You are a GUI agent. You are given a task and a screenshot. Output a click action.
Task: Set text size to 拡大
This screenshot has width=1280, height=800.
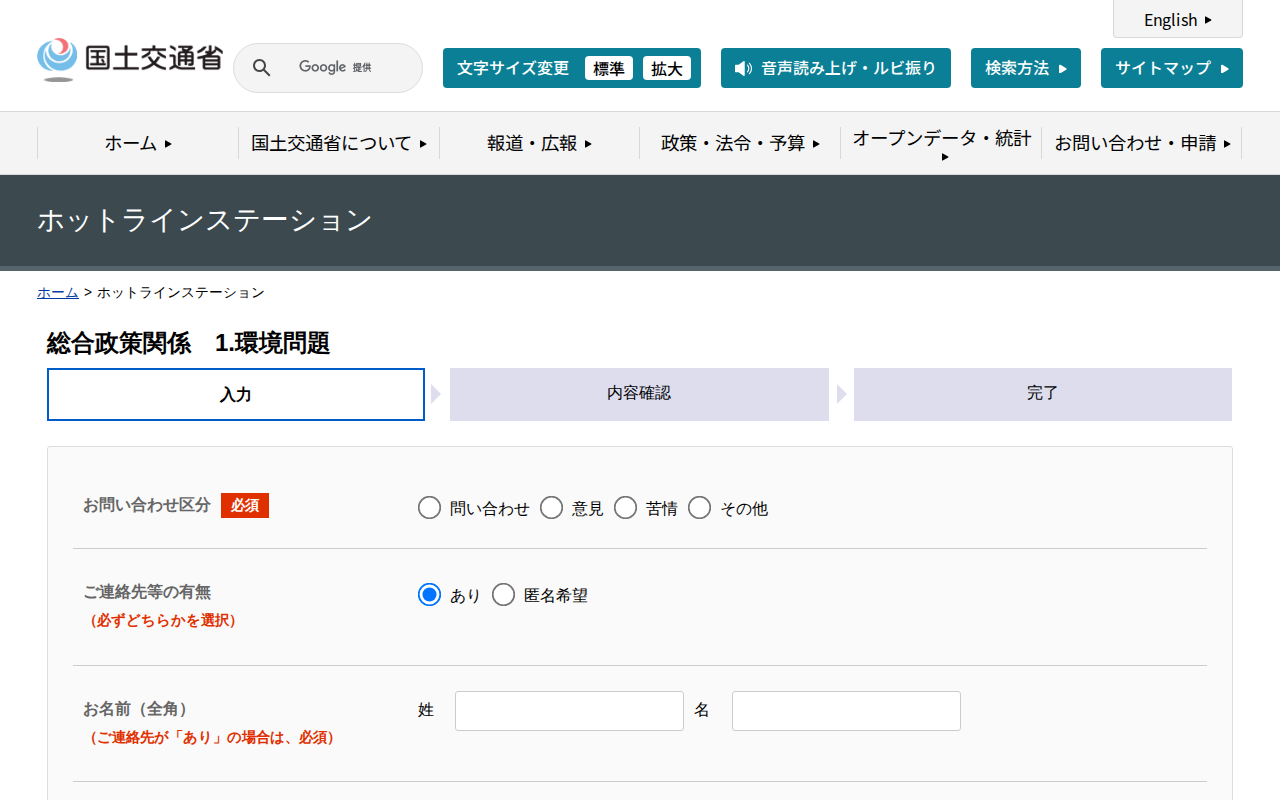pos(666,68)
